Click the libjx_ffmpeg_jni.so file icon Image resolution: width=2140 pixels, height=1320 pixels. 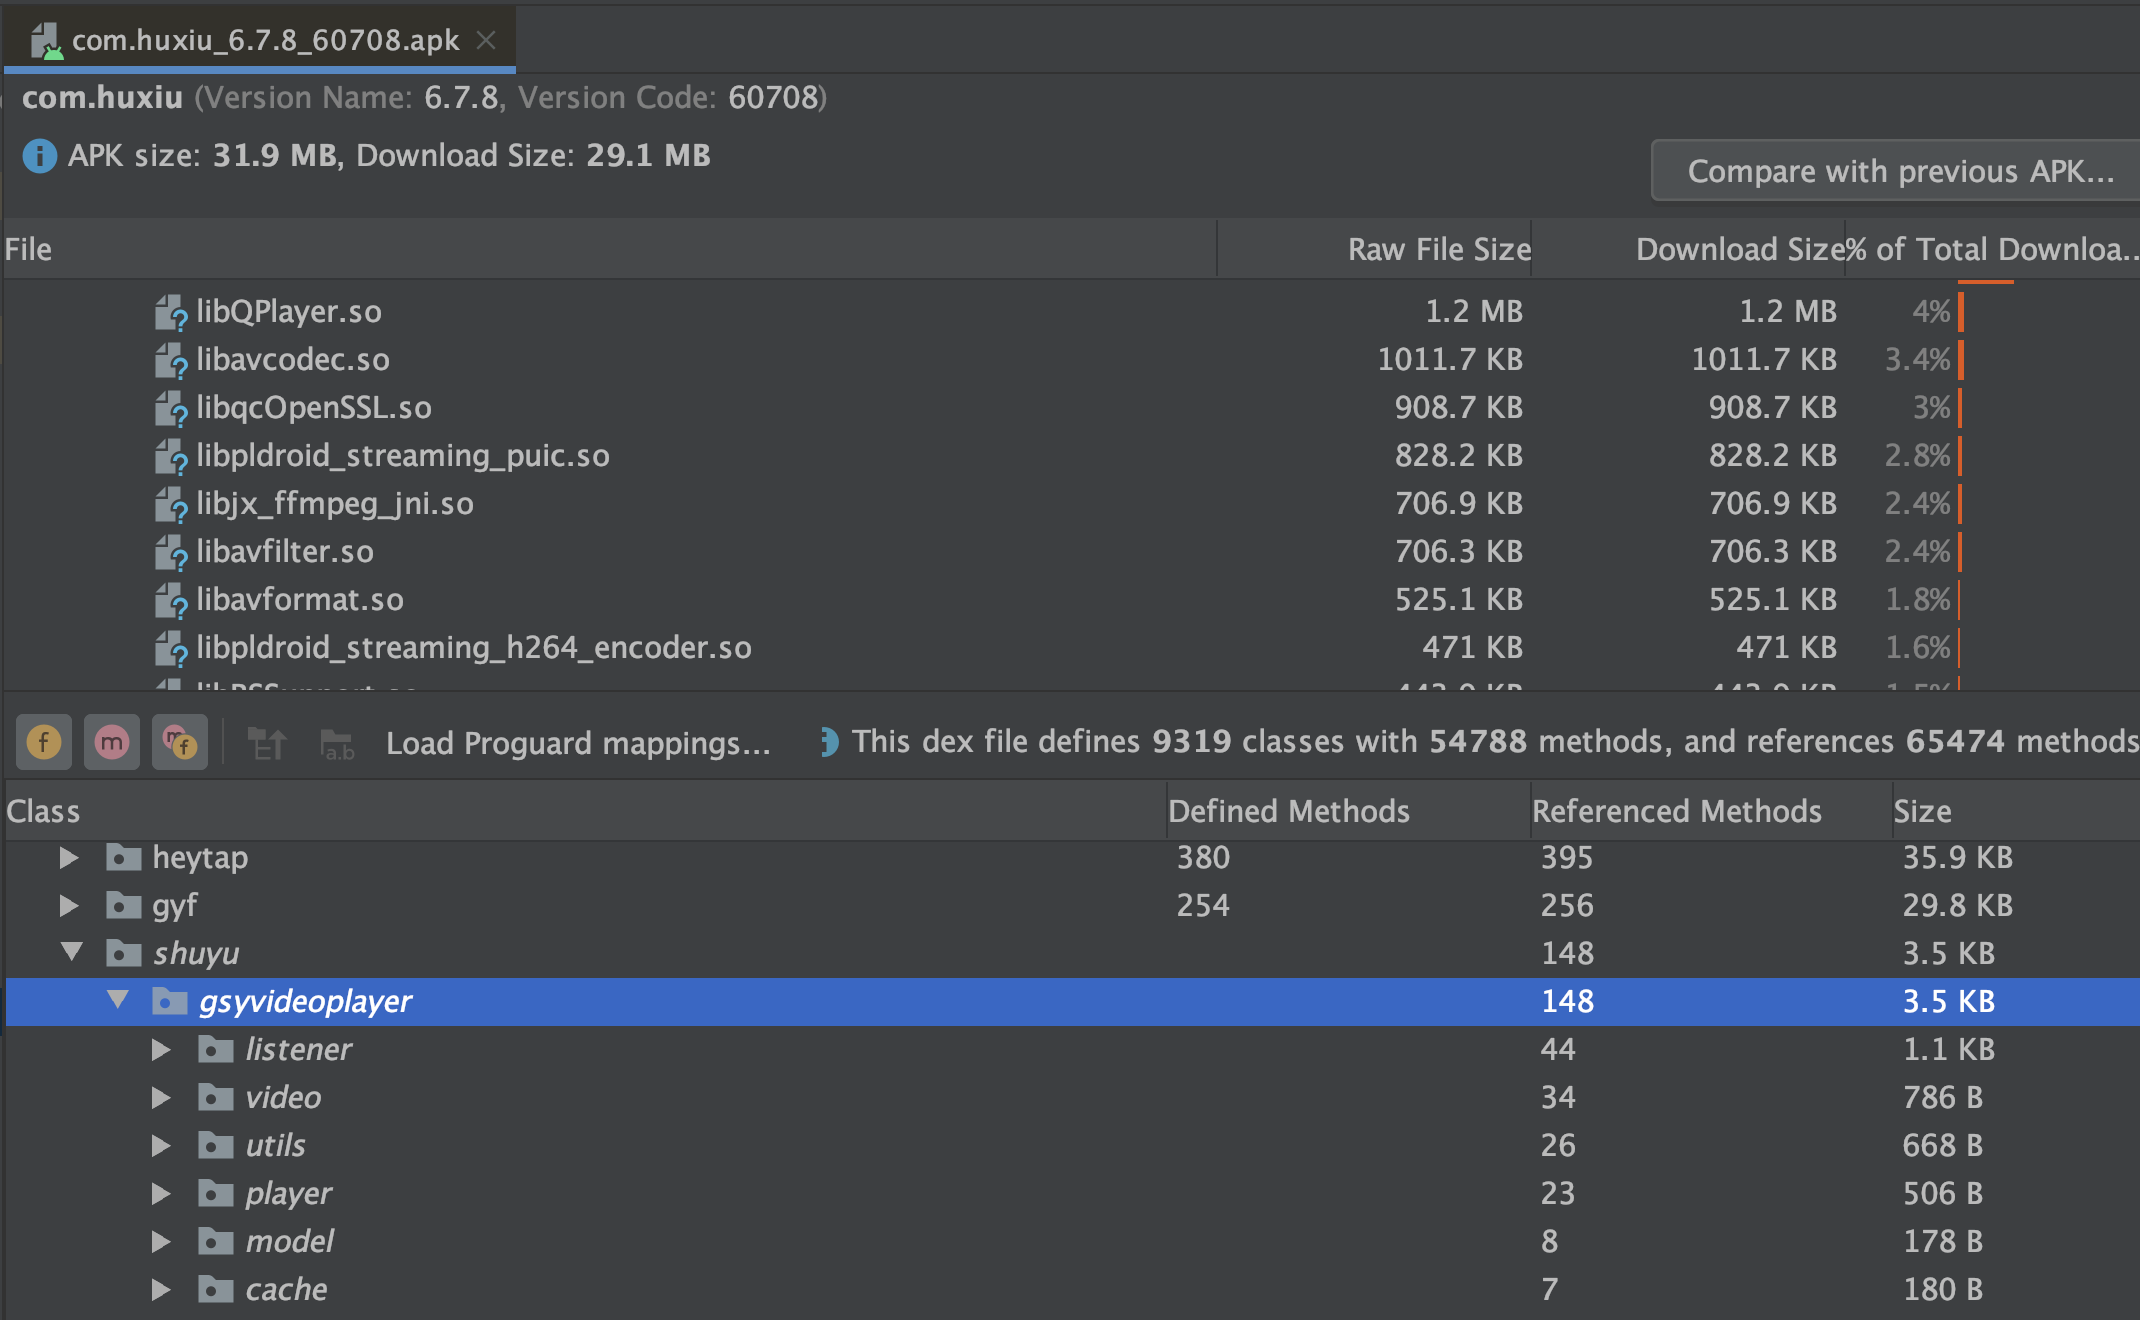(171, 504)
